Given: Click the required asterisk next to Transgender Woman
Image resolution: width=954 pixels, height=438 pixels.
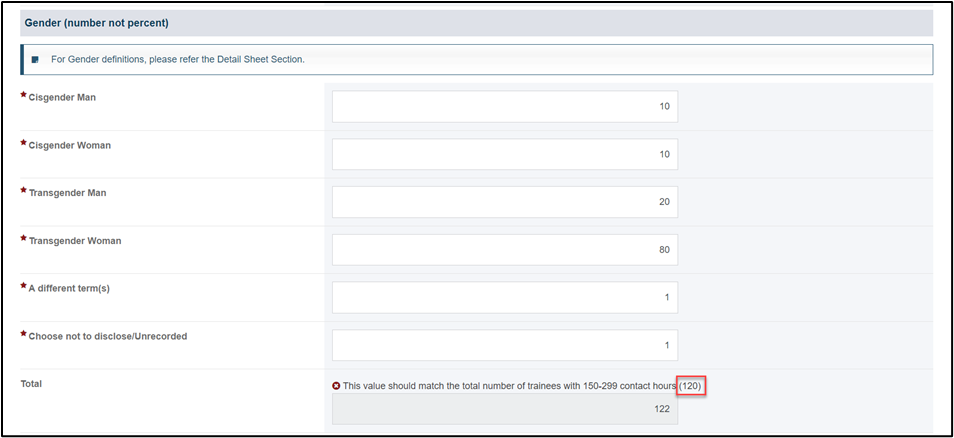Looking at the screenshot, I should (x=24, y=239).
